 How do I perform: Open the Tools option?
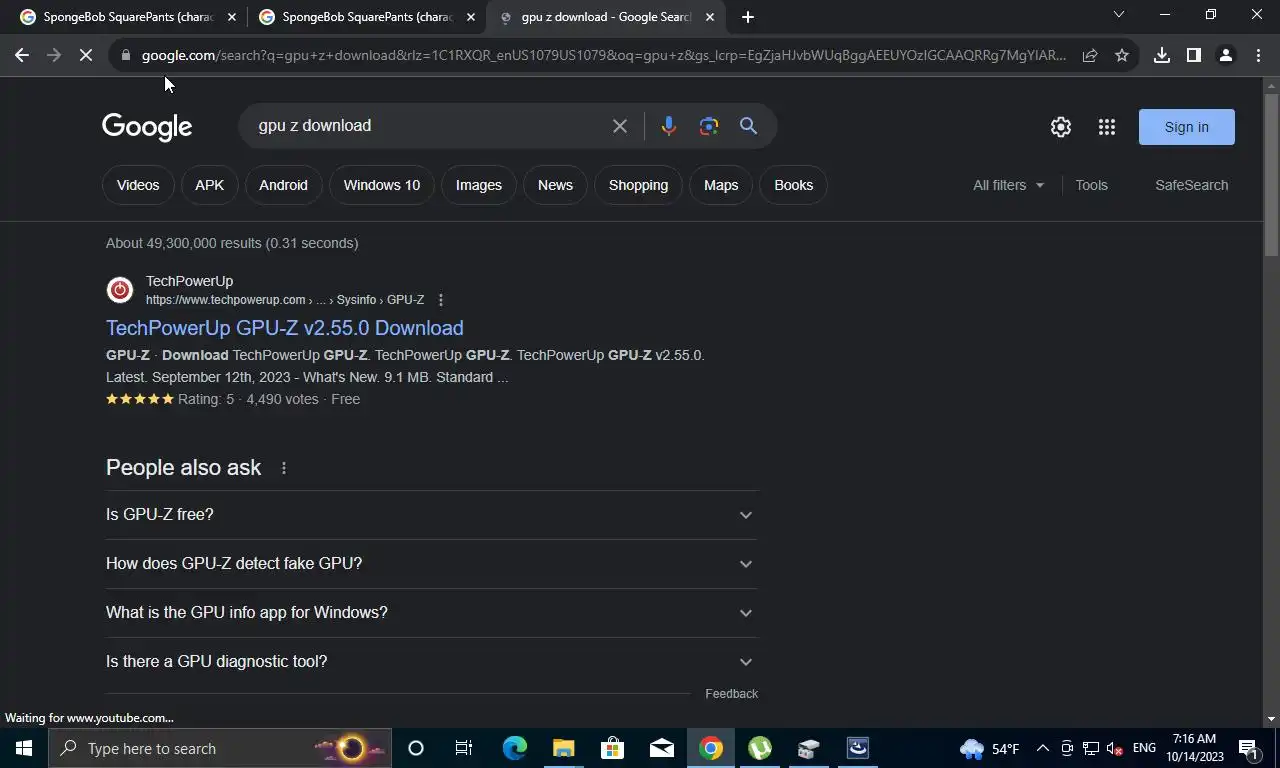click(x=1091, y=185)
